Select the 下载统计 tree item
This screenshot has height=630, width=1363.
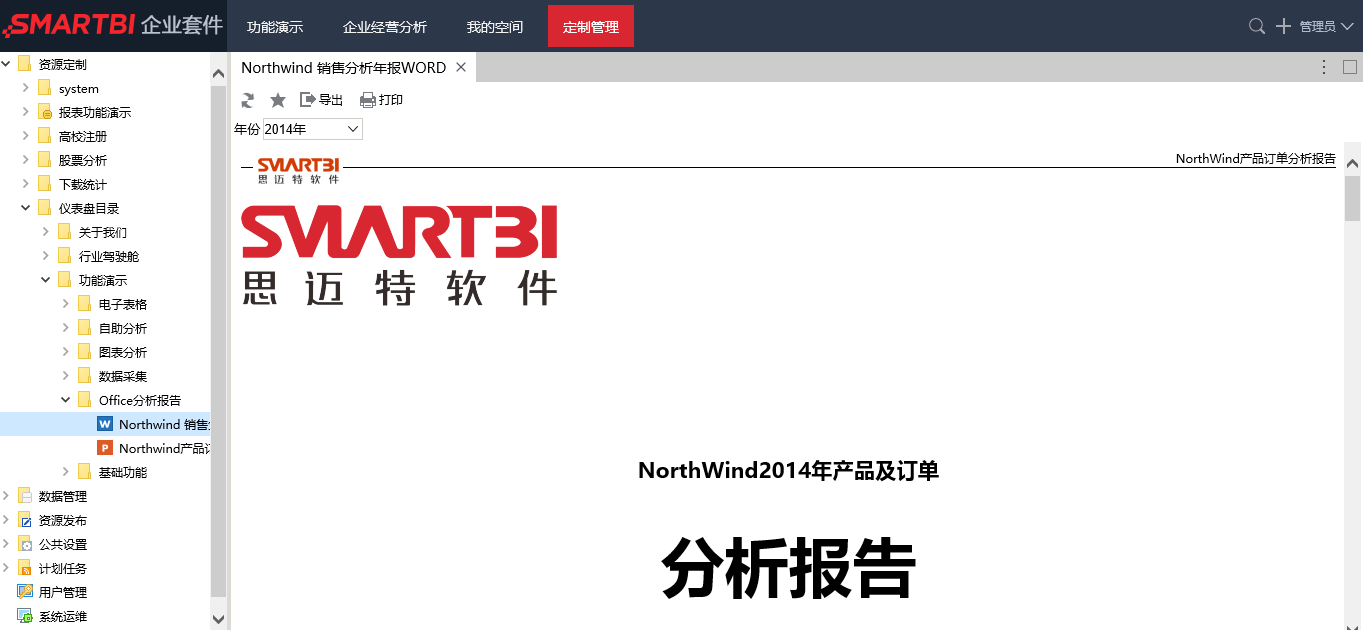point(83,184)
